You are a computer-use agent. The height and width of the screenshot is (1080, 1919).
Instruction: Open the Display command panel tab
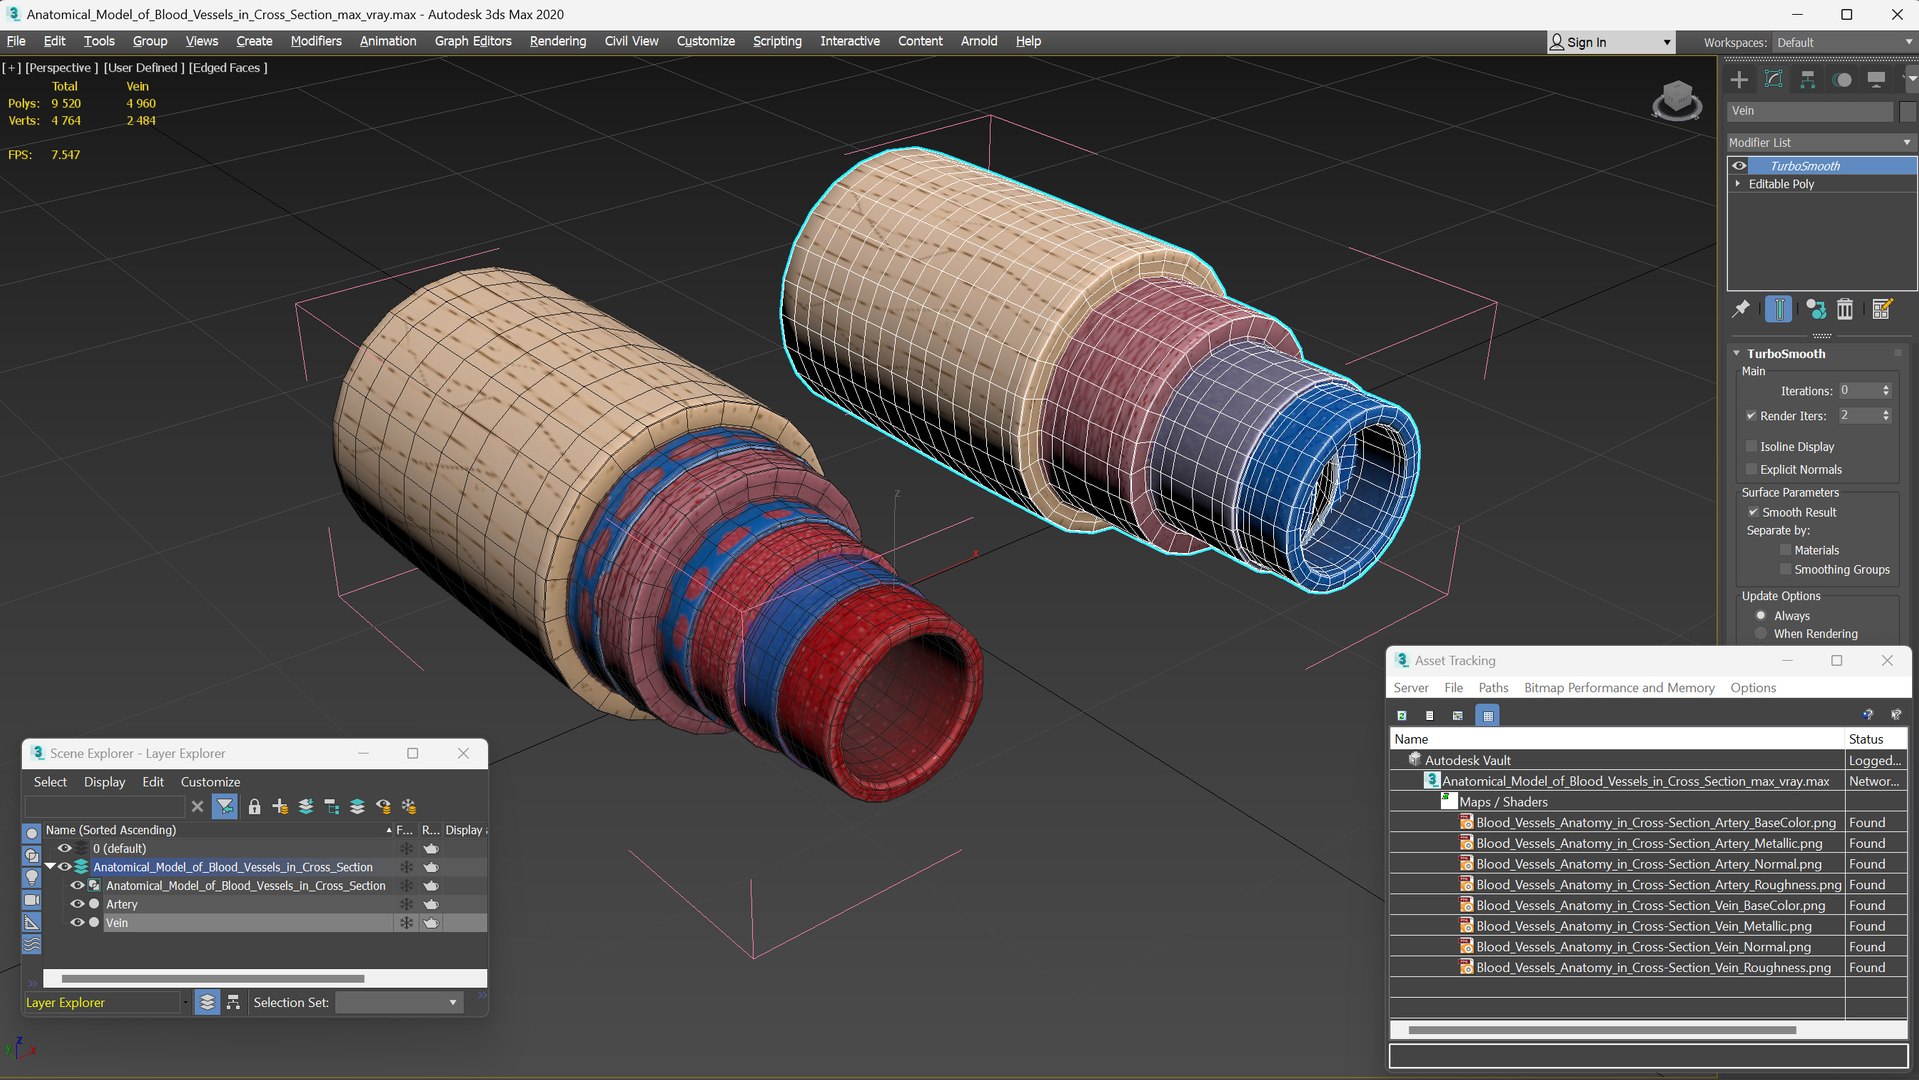1876,80
